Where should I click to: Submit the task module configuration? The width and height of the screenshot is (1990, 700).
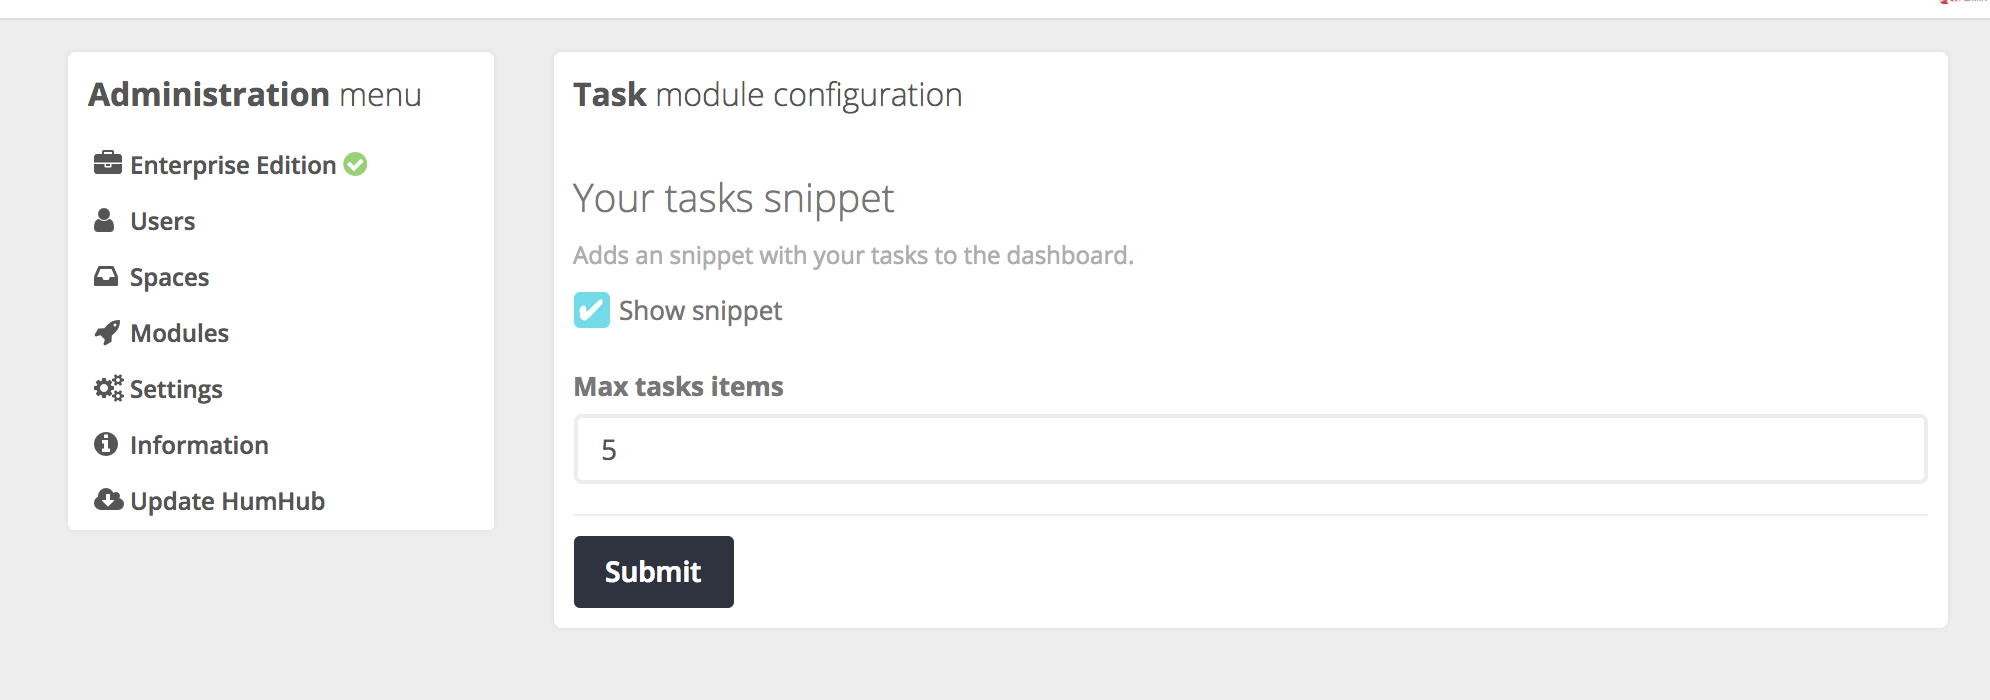pyautogui.click(x=654, y=572)
